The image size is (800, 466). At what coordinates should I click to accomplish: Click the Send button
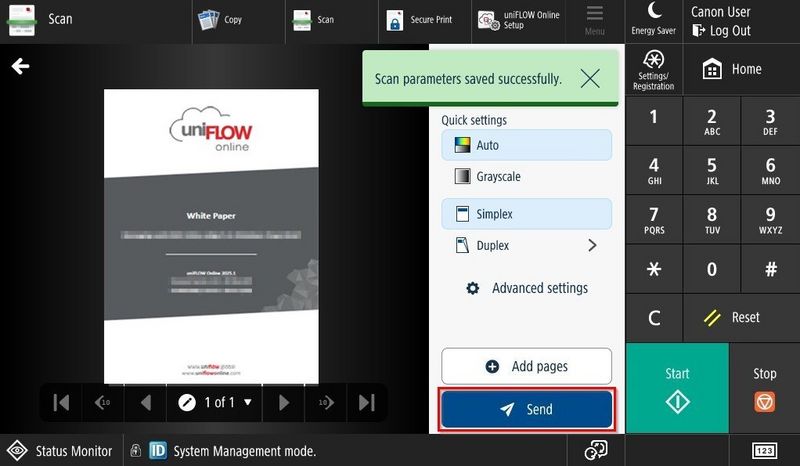526,409
